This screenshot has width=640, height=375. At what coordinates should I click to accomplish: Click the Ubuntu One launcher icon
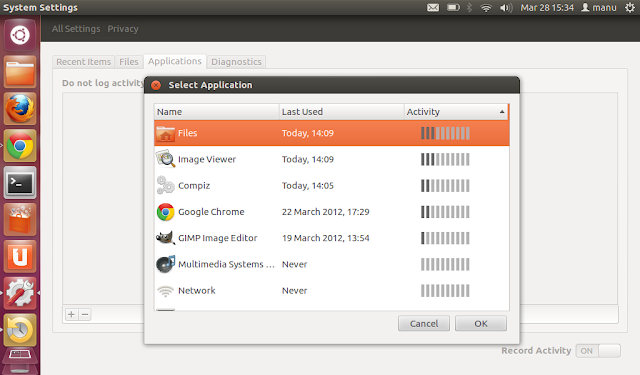point(20,256)
